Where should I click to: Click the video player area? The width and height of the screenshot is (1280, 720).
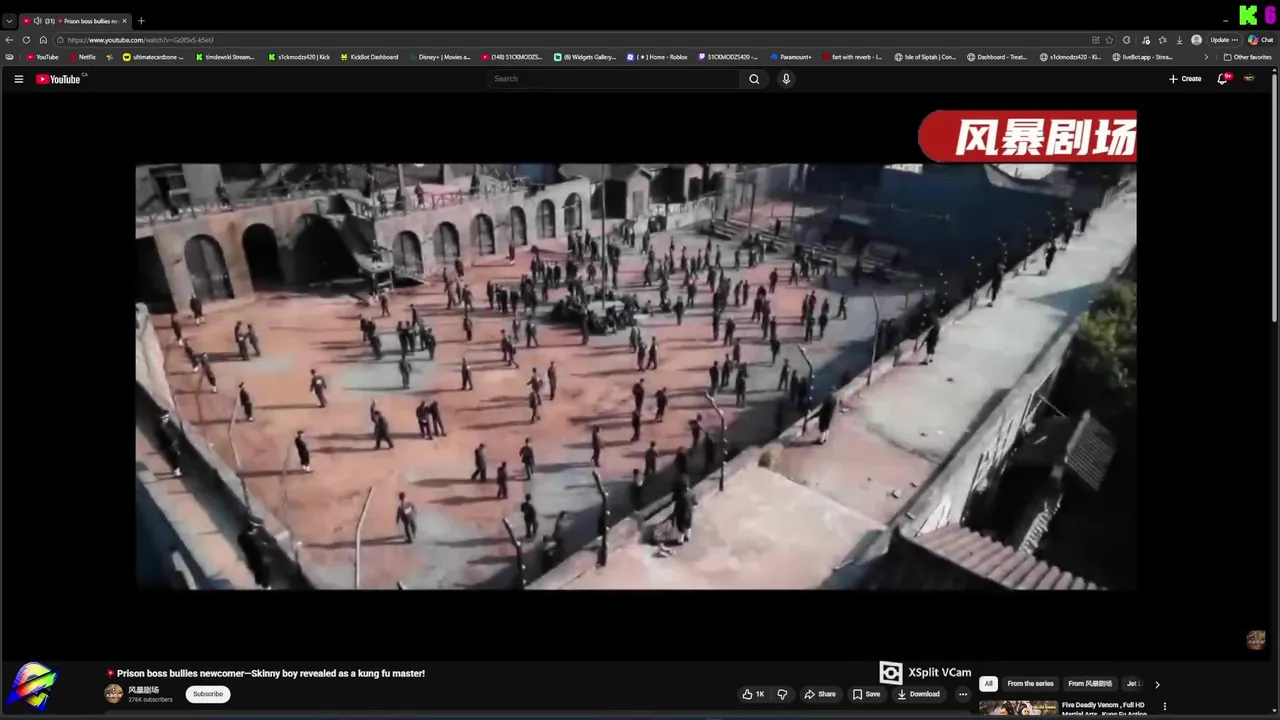(636, 376)
